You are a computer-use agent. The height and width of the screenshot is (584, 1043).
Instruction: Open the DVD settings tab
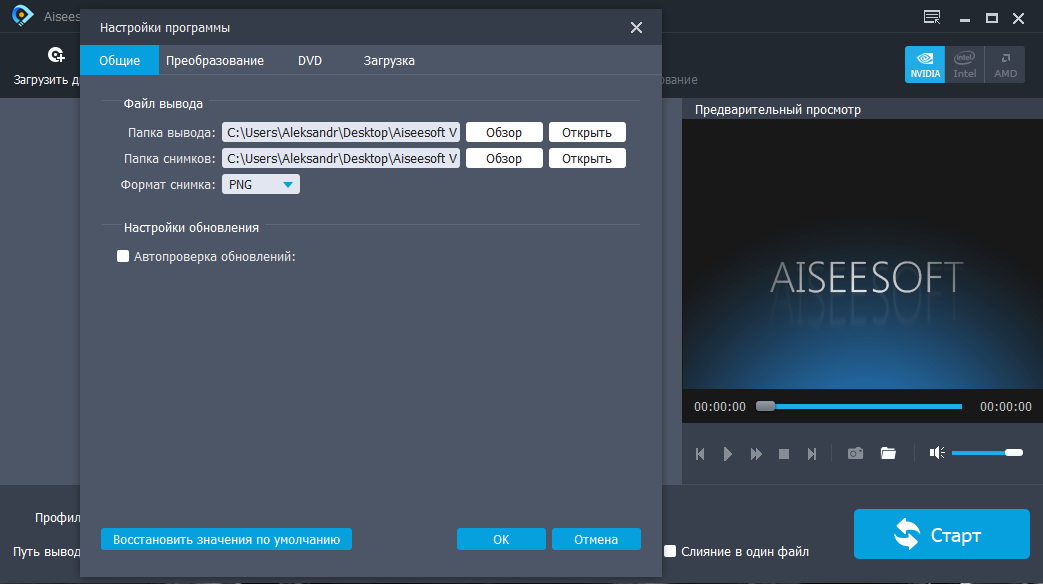point(310,61)
